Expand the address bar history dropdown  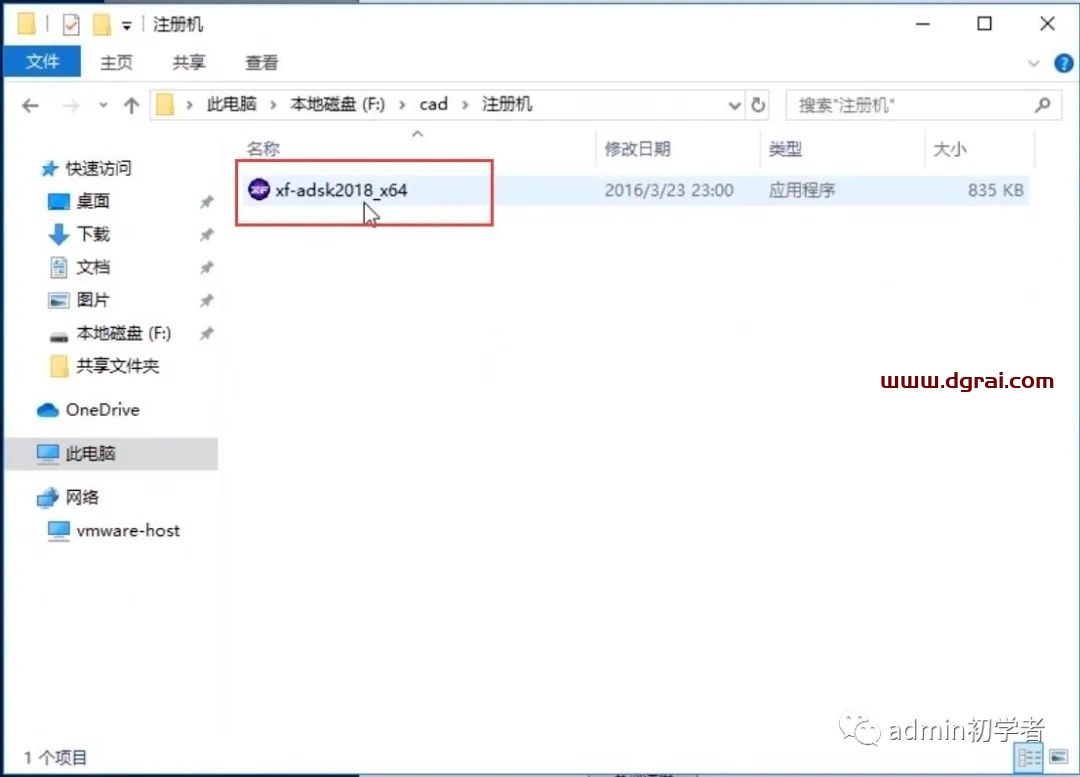734,105
